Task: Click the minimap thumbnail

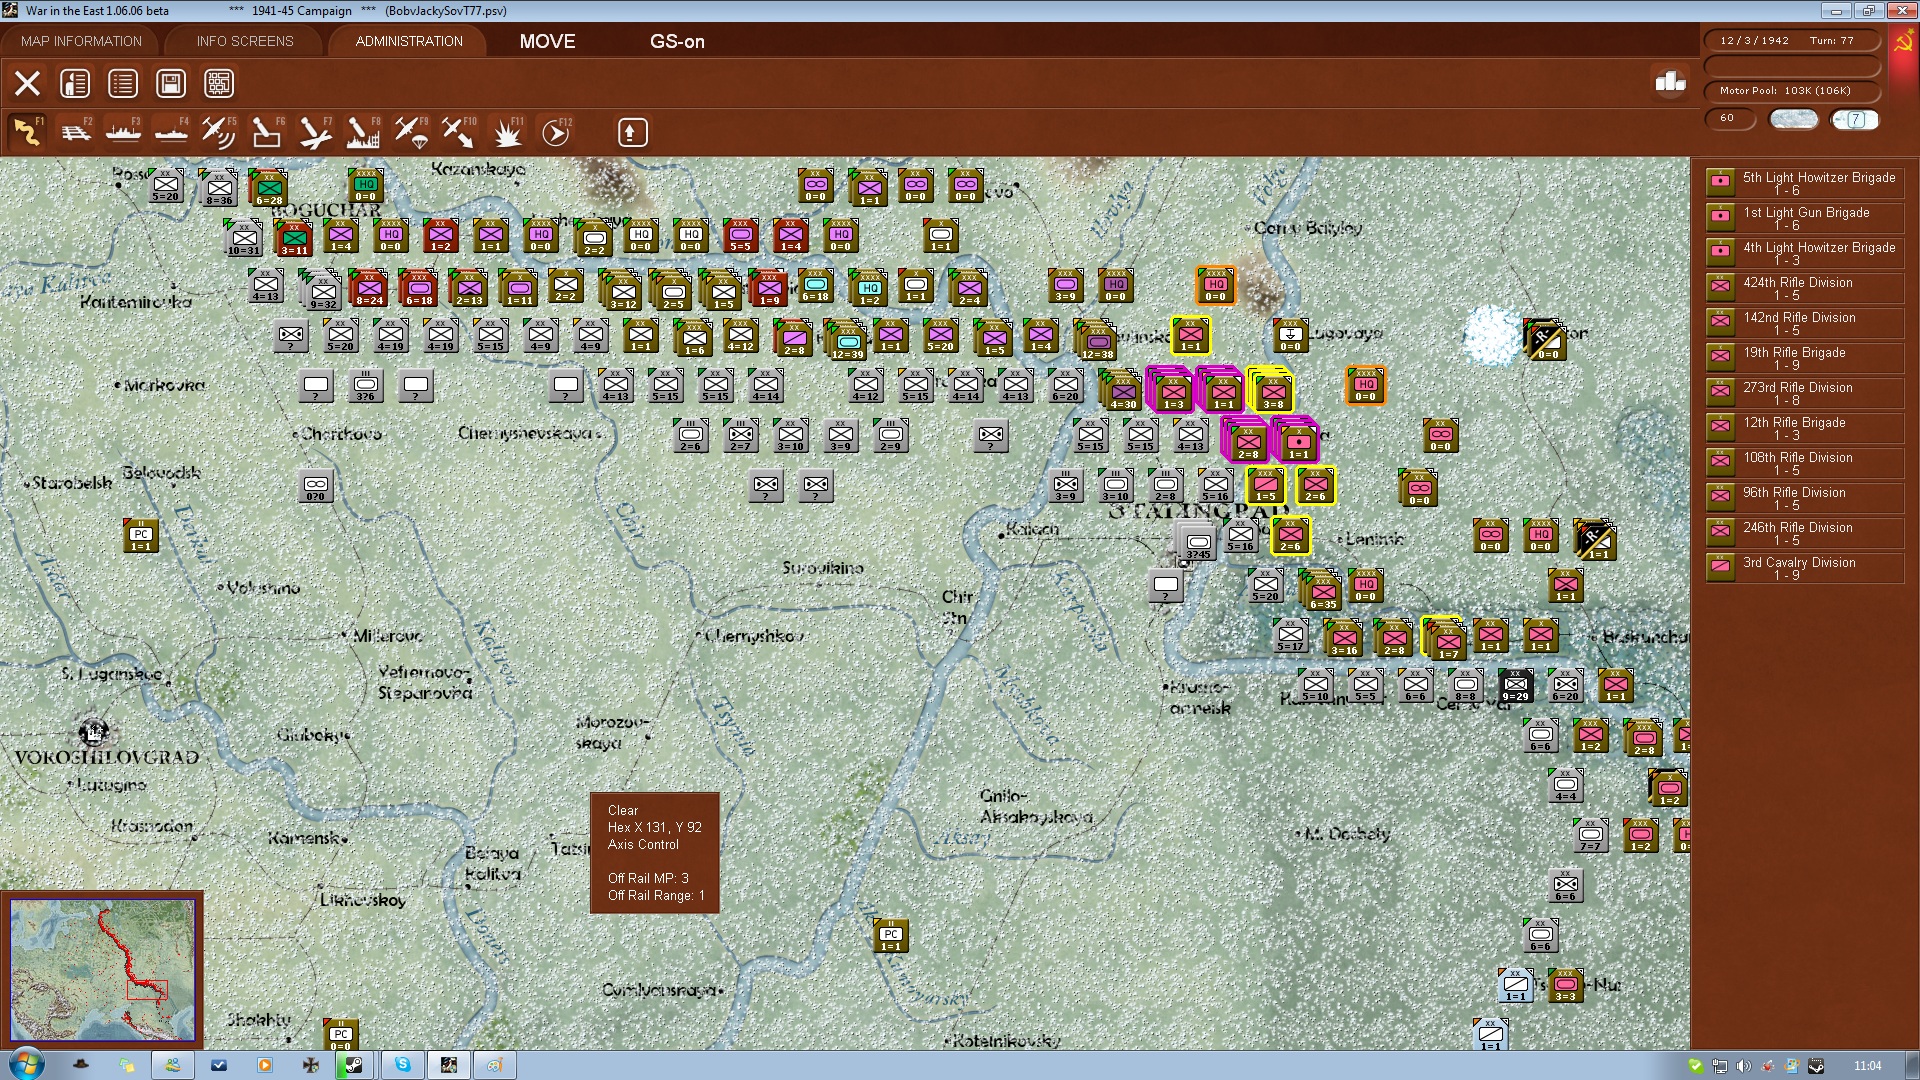Action: (102, 969)
